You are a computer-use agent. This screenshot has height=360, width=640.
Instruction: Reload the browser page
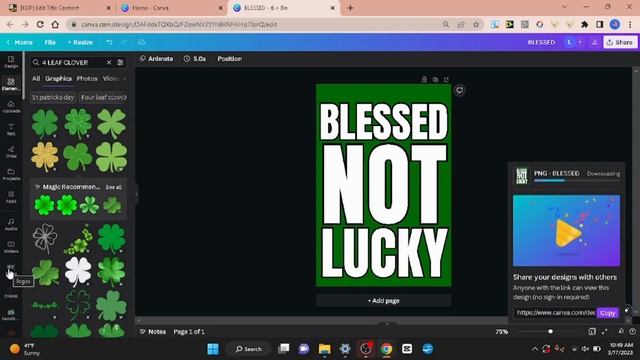tap(40, 24)
